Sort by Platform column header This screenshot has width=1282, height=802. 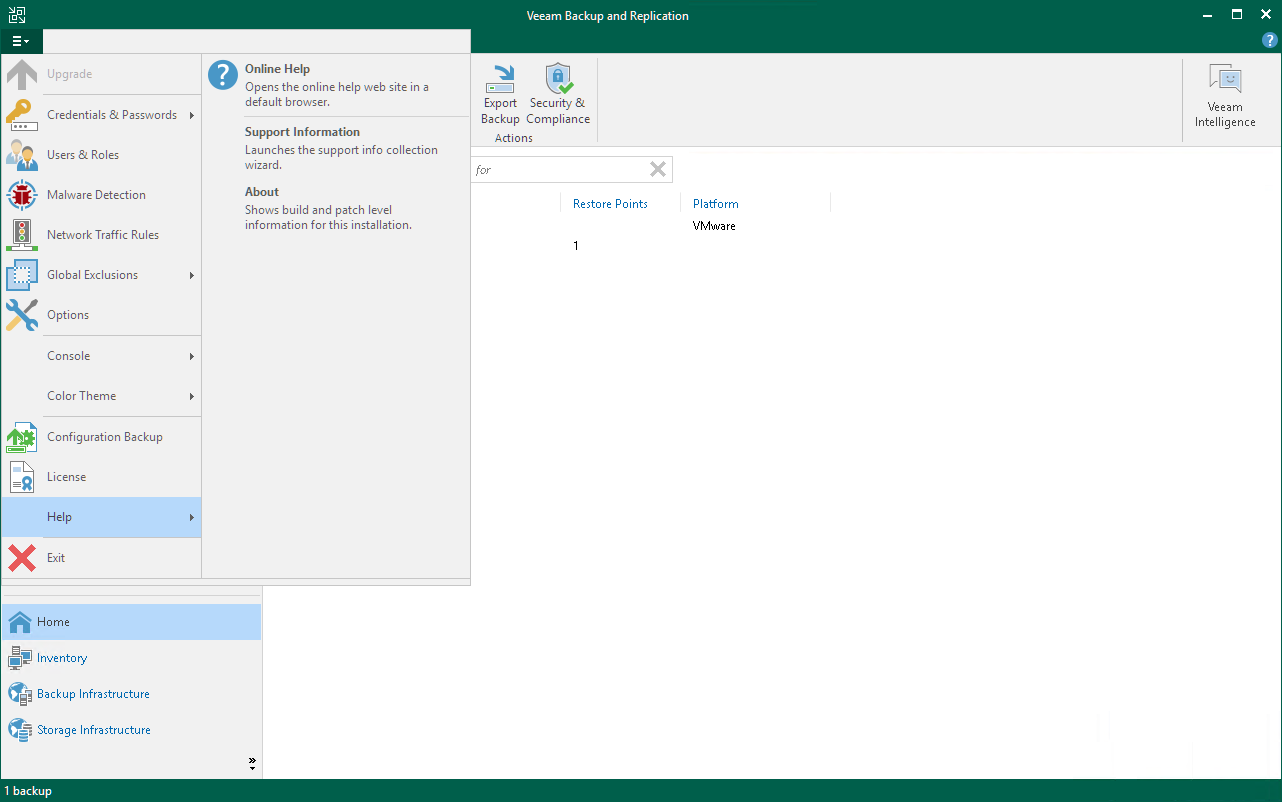716,204
